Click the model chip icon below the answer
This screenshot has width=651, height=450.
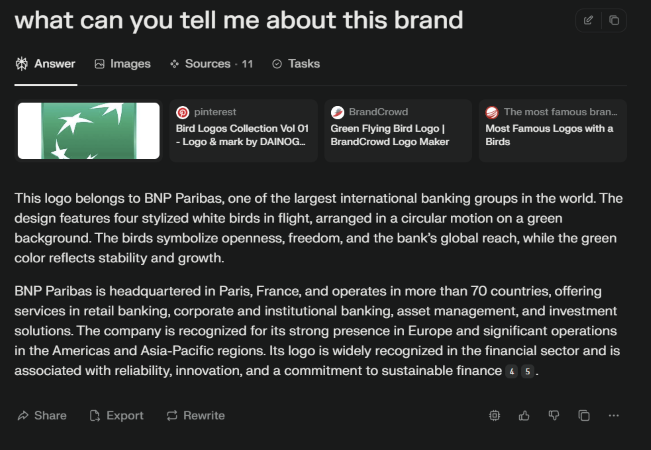(494, 415)
